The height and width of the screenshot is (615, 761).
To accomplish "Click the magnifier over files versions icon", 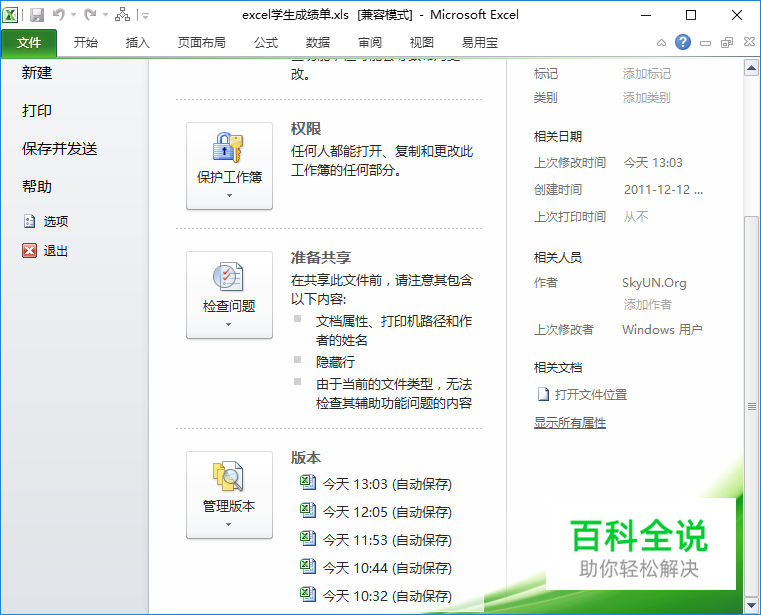I will click(x=228, y=476).
